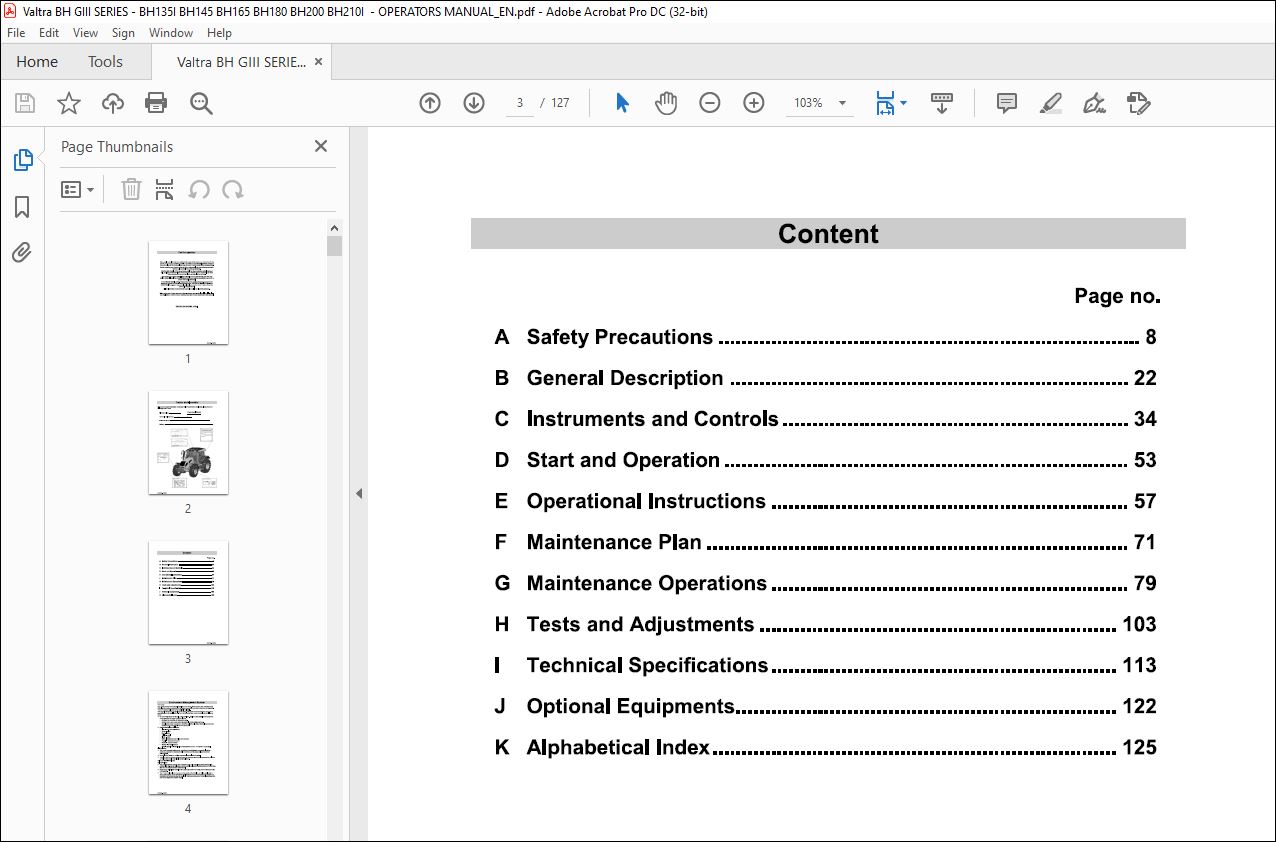
Task: Click the General Description entry
Action: [825, 378]
